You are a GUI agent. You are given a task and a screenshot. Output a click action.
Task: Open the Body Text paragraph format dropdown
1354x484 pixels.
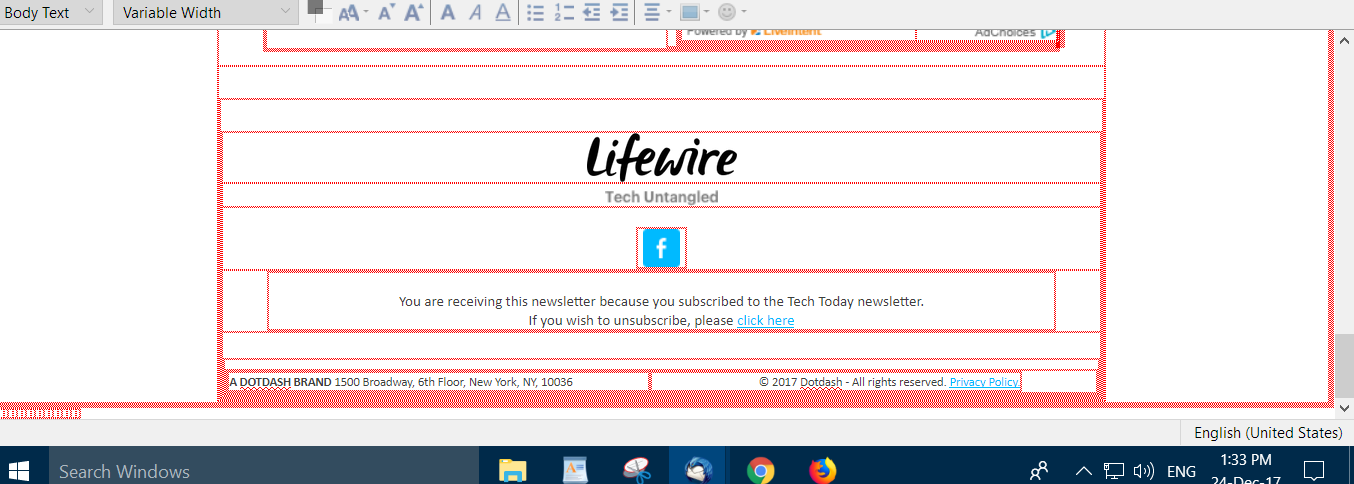click(50, 13)
